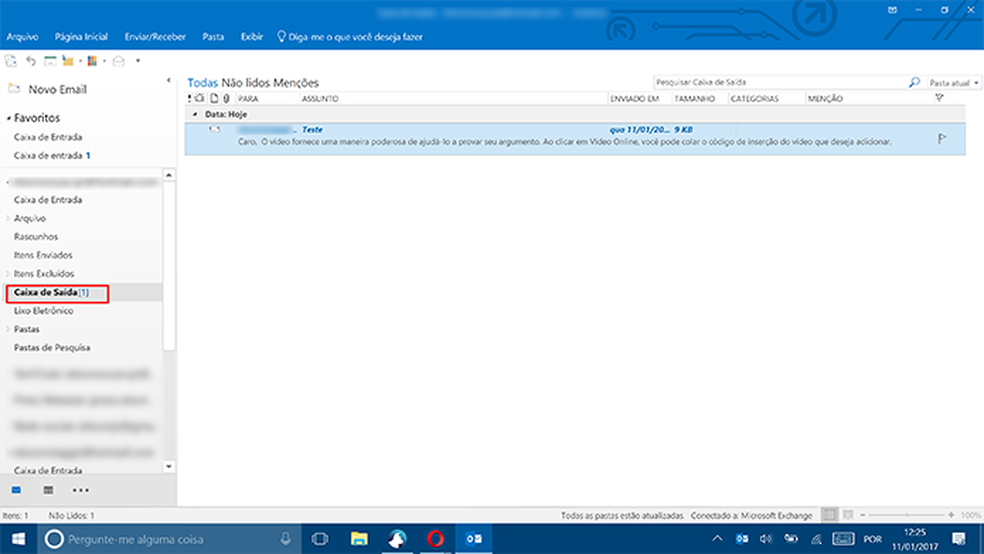Open Caixa de Entrada in Favoritos

[x=48, y=137]
